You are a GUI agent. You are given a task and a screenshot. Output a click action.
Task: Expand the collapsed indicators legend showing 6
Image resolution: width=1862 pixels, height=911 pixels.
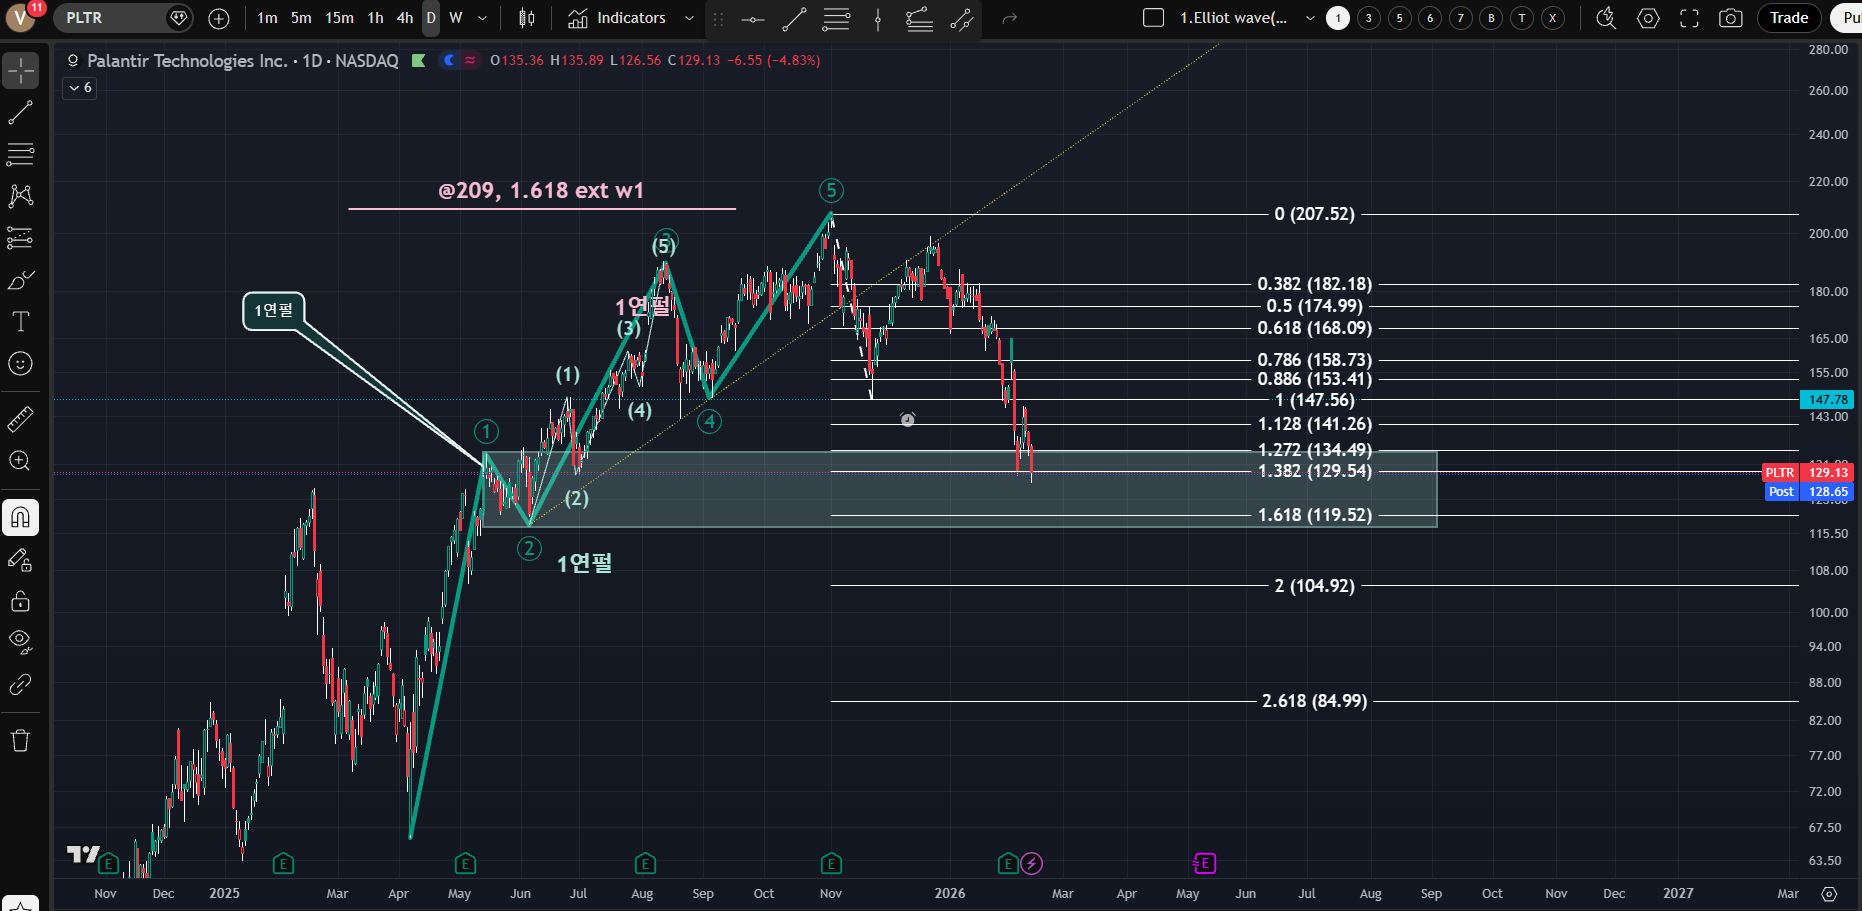point(80,88)
